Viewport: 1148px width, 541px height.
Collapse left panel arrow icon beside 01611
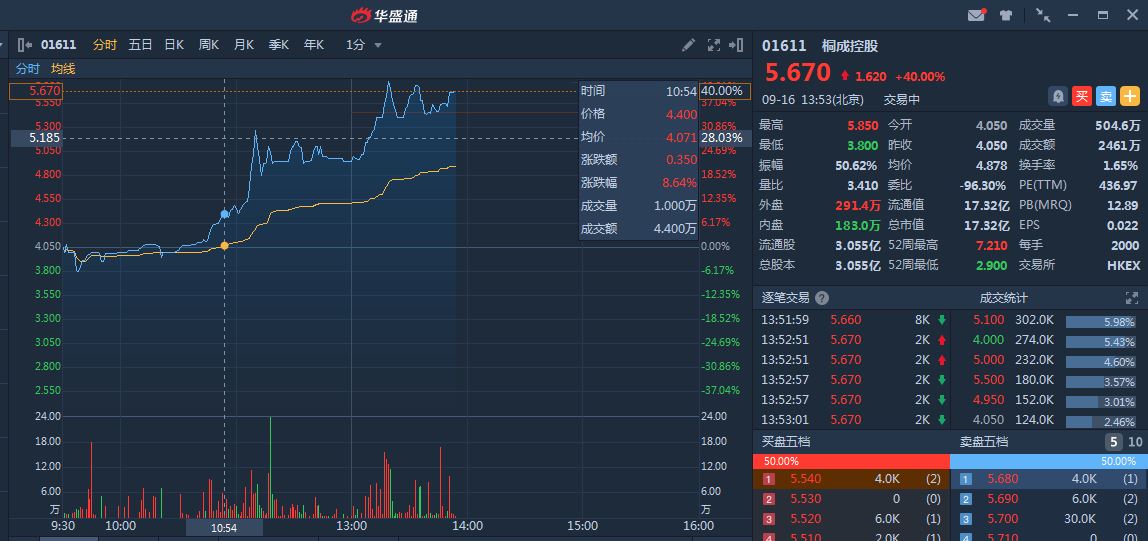(x=25, y=45)
